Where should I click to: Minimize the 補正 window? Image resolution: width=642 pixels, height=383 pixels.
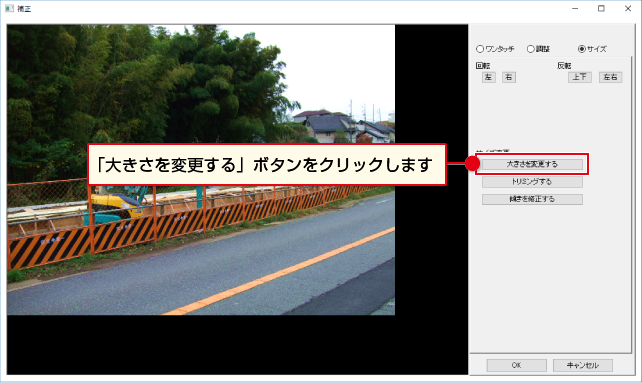point(575,8)
